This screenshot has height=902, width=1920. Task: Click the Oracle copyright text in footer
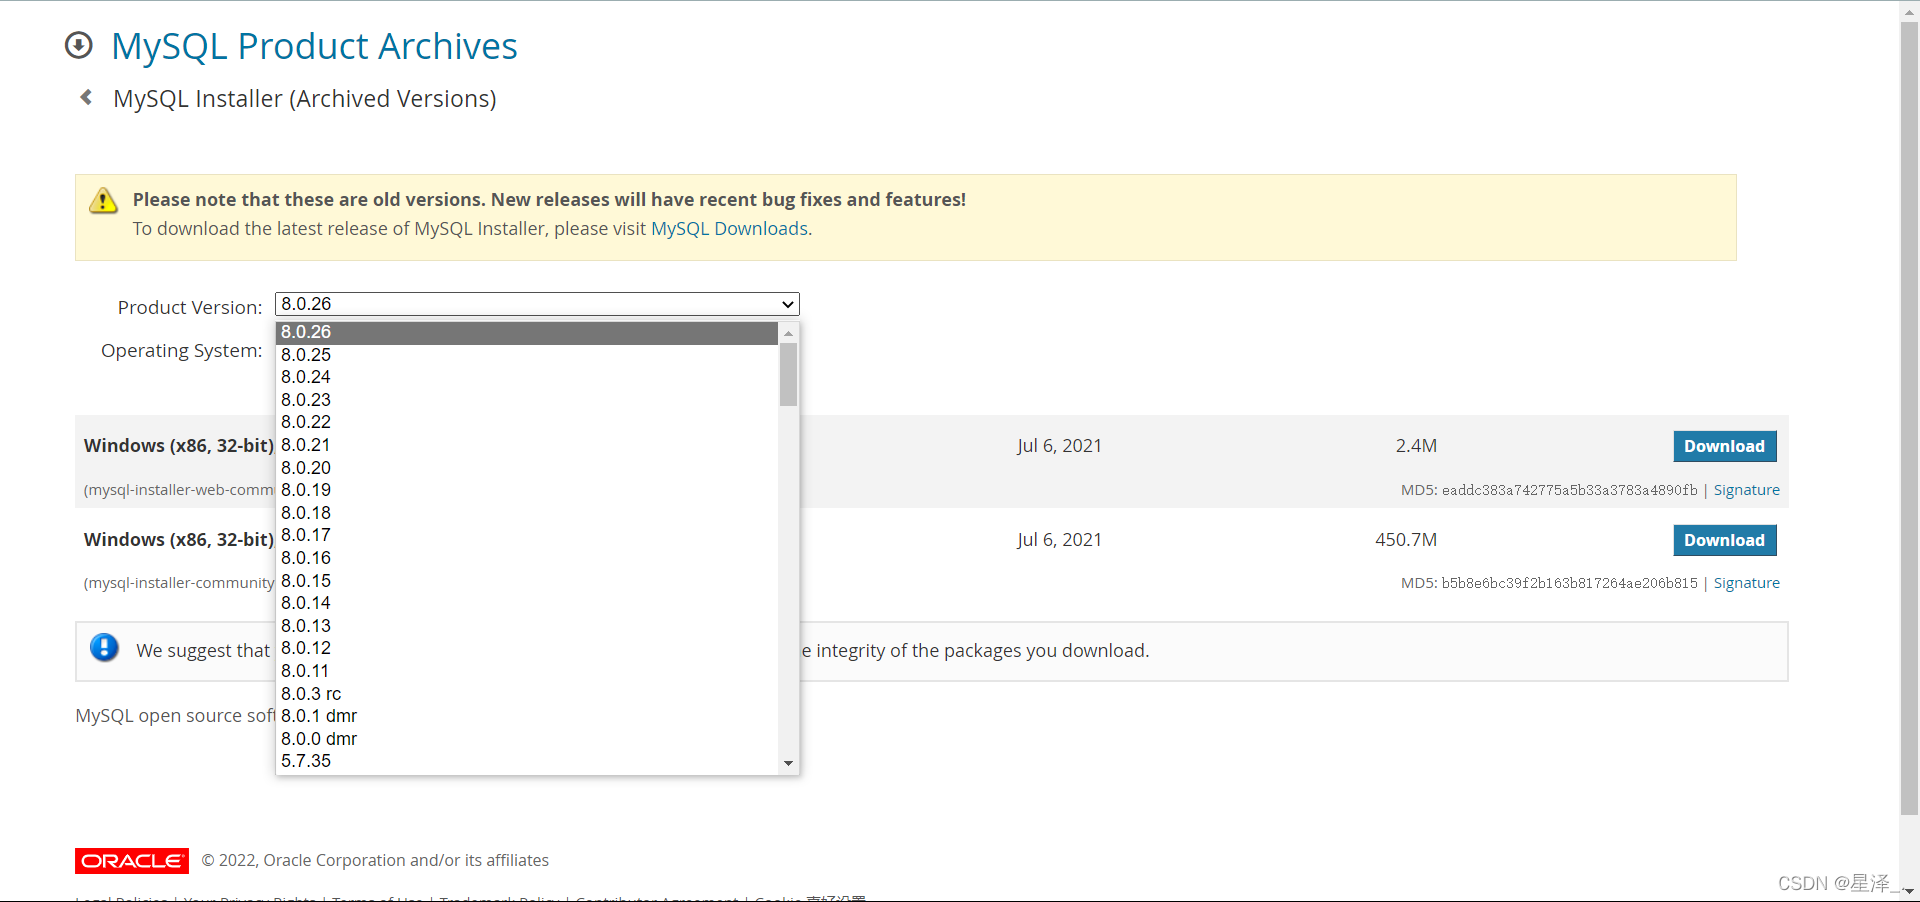click(375, 860)
